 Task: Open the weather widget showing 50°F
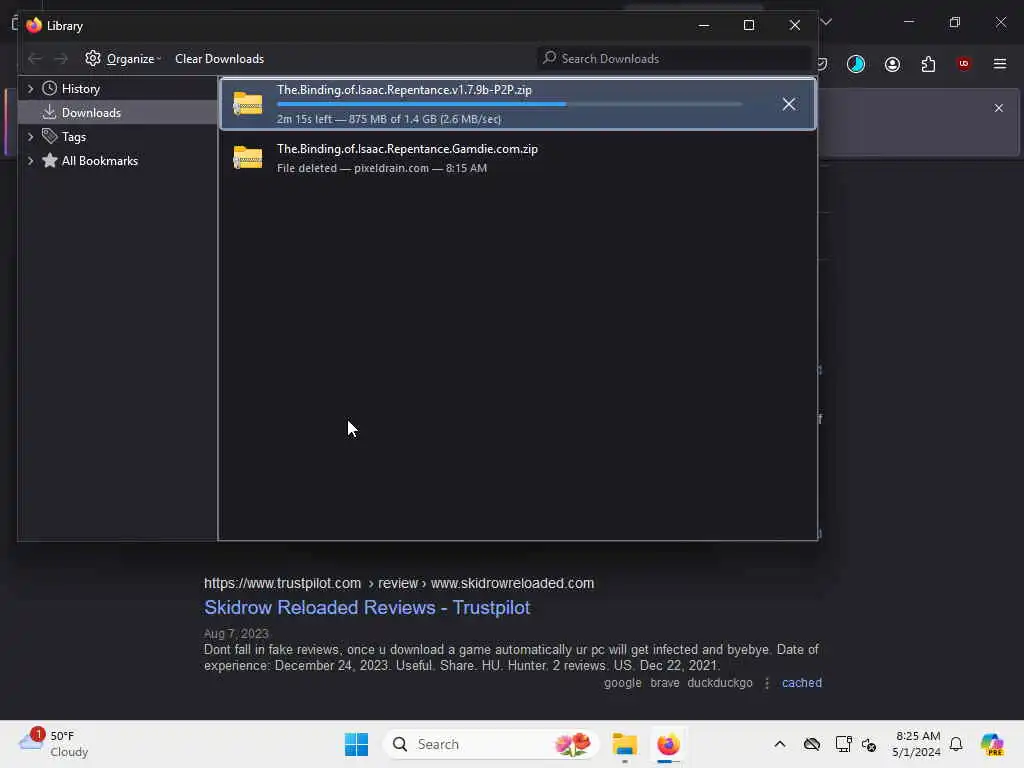[54, 744]
